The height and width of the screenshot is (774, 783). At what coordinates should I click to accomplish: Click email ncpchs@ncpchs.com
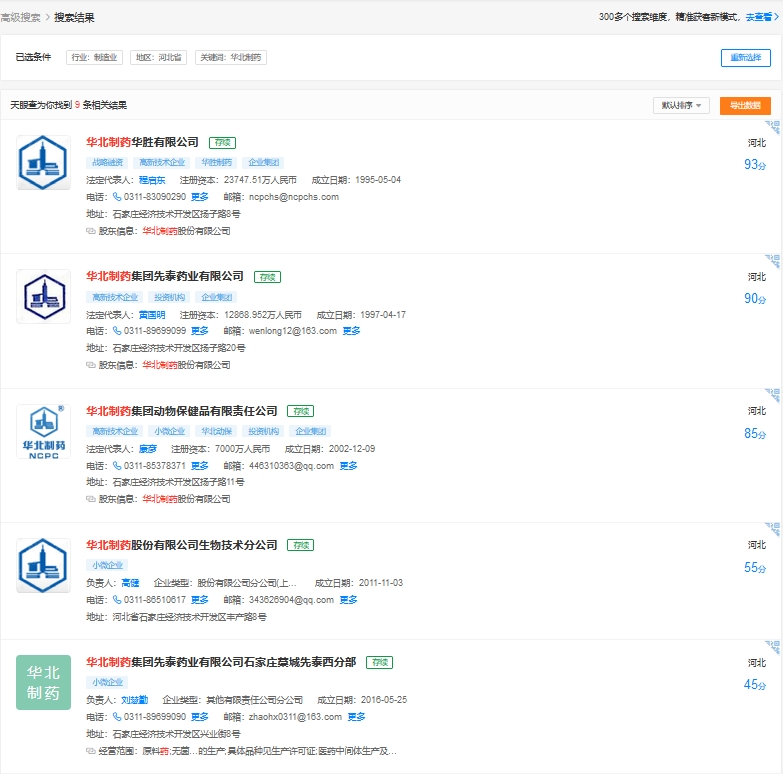(294, 197)
